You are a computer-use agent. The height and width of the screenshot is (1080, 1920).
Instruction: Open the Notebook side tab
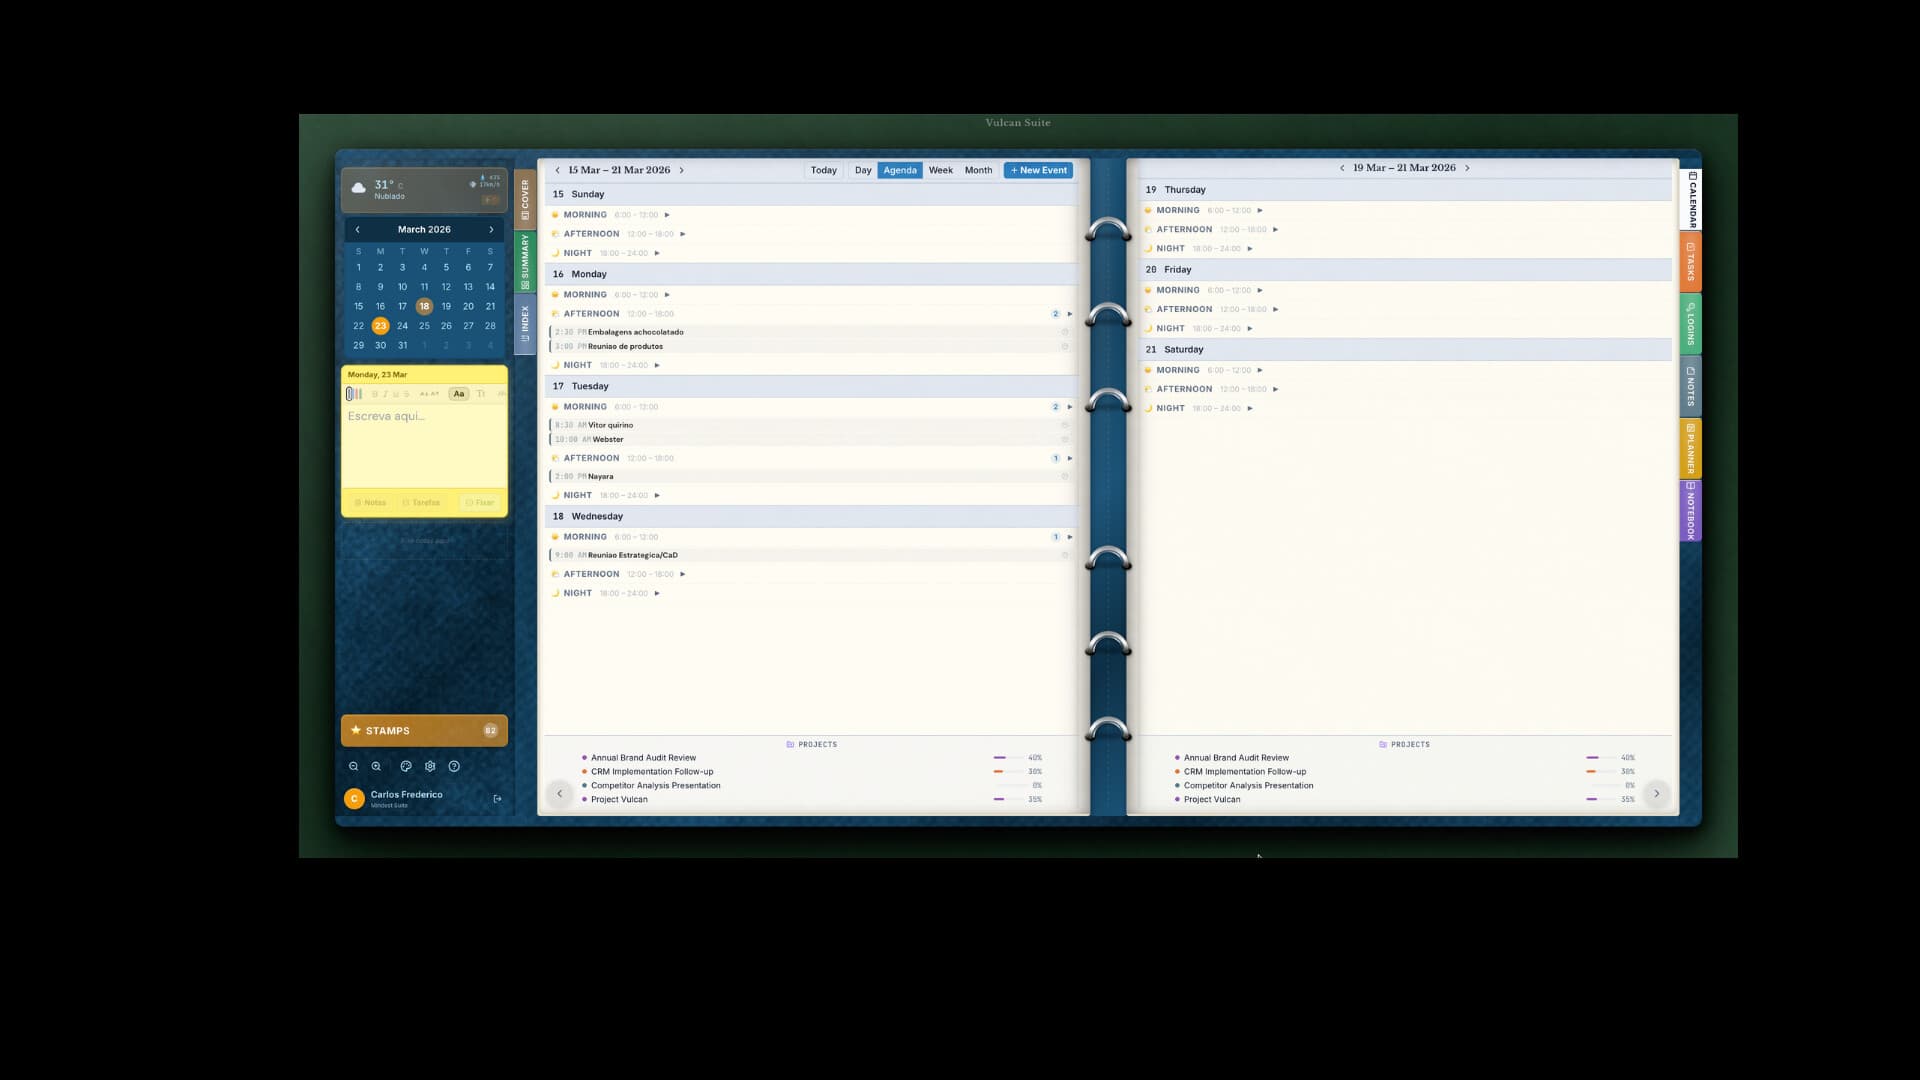1691,511
